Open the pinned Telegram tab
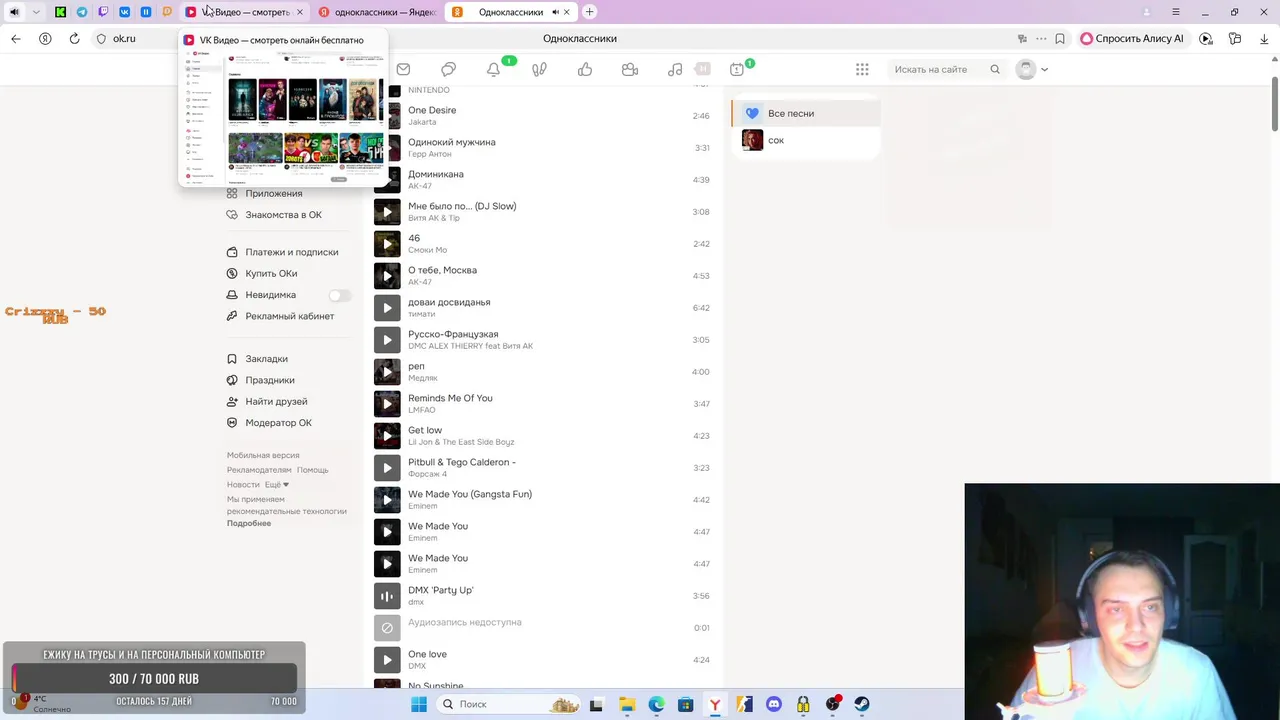The width and height of the screenshot is (1280, 720). (x=81, y=12)
